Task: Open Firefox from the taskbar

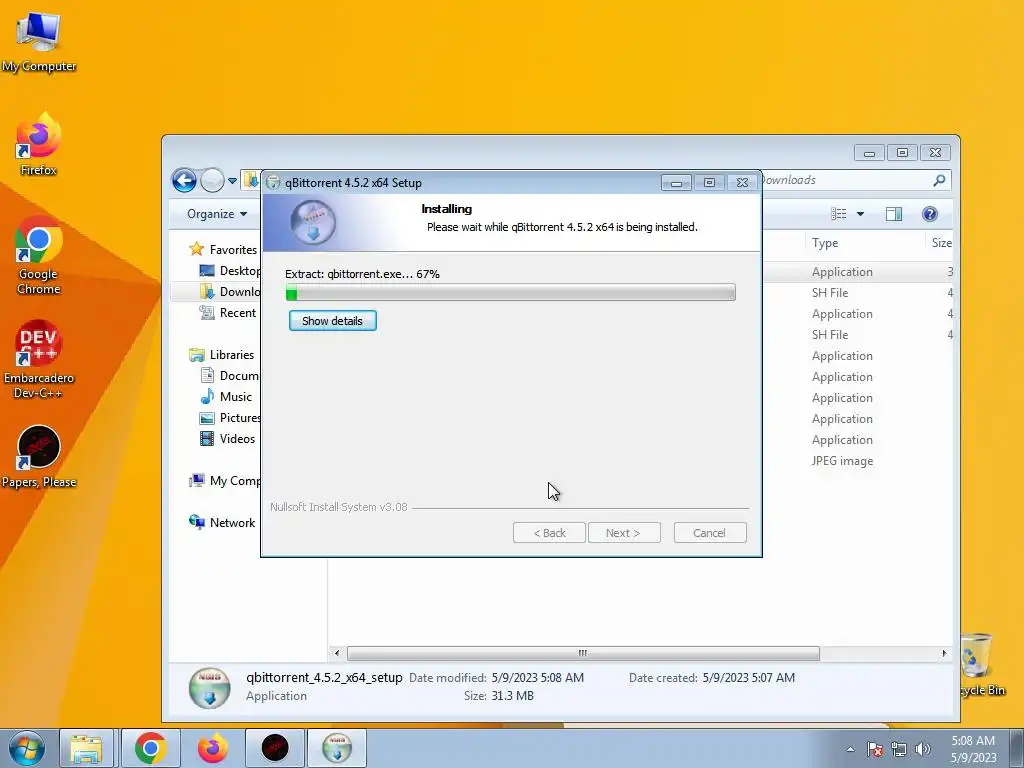Action: [212, 748]
